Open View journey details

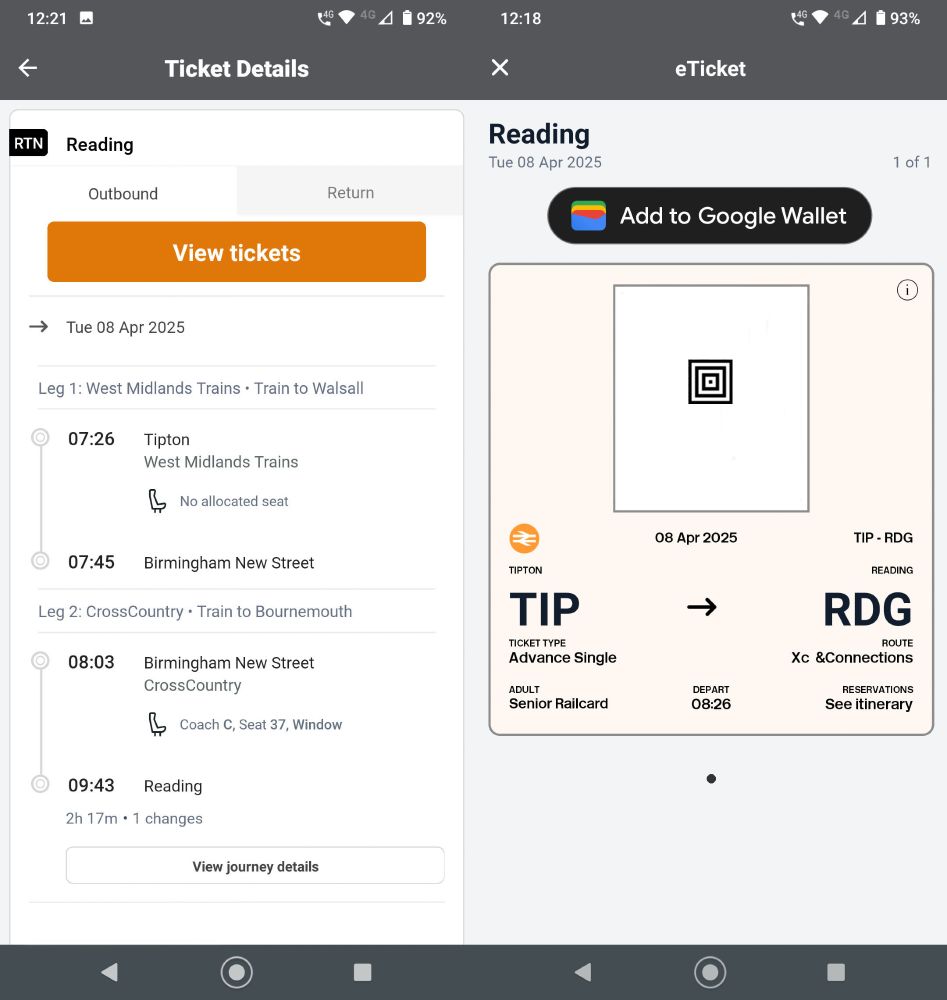254,865
